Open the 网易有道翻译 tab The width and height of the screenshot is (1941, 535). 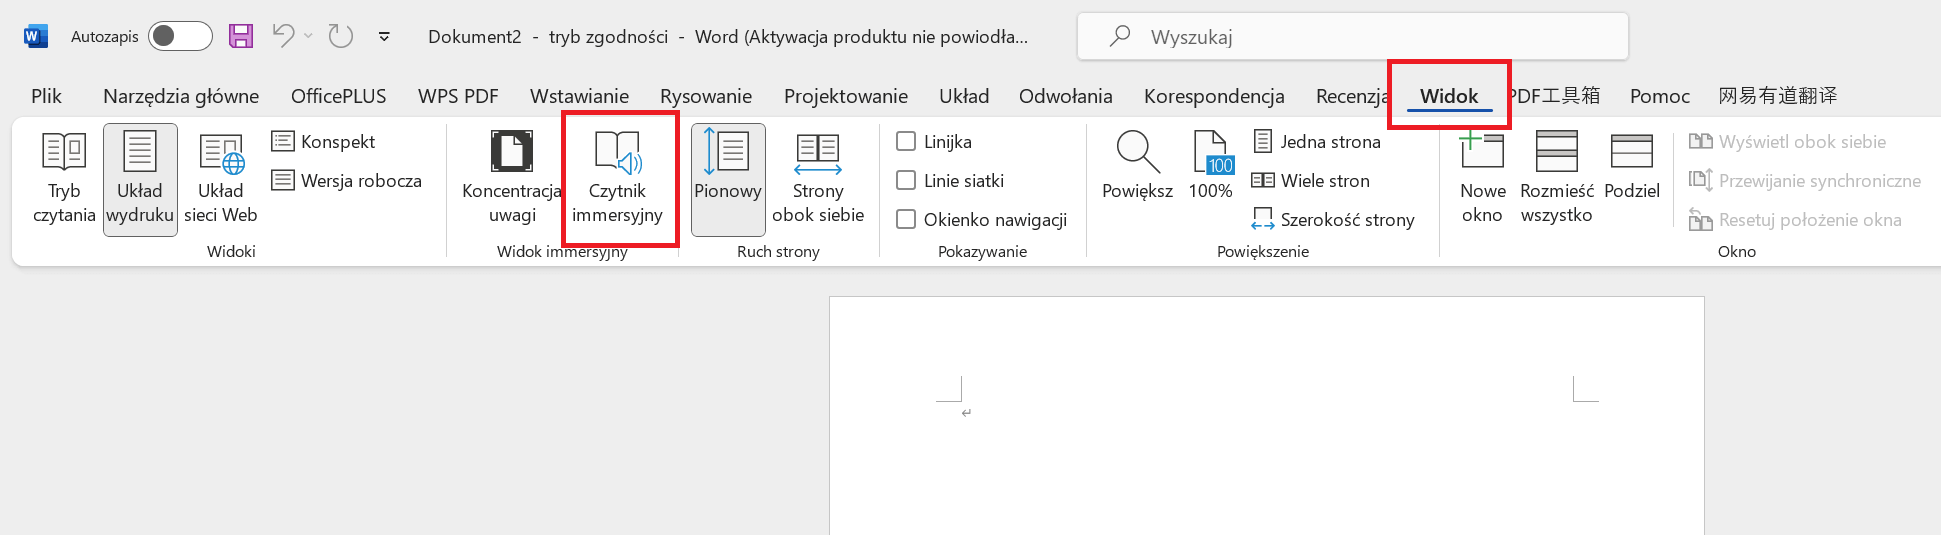click(1778, 96)
